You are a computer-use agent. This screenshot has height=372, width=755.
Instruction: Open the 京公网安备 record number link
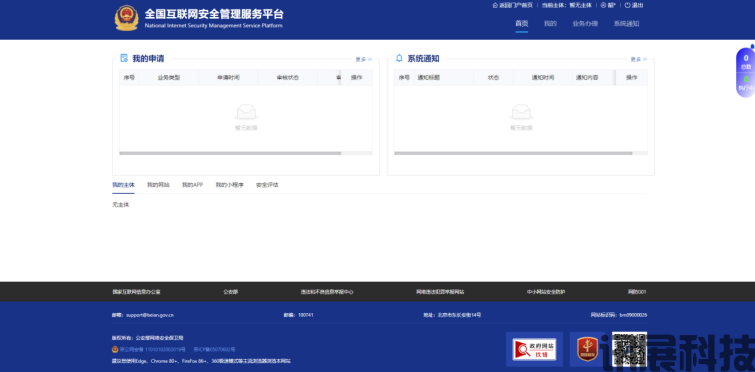(x=152, y=349)
